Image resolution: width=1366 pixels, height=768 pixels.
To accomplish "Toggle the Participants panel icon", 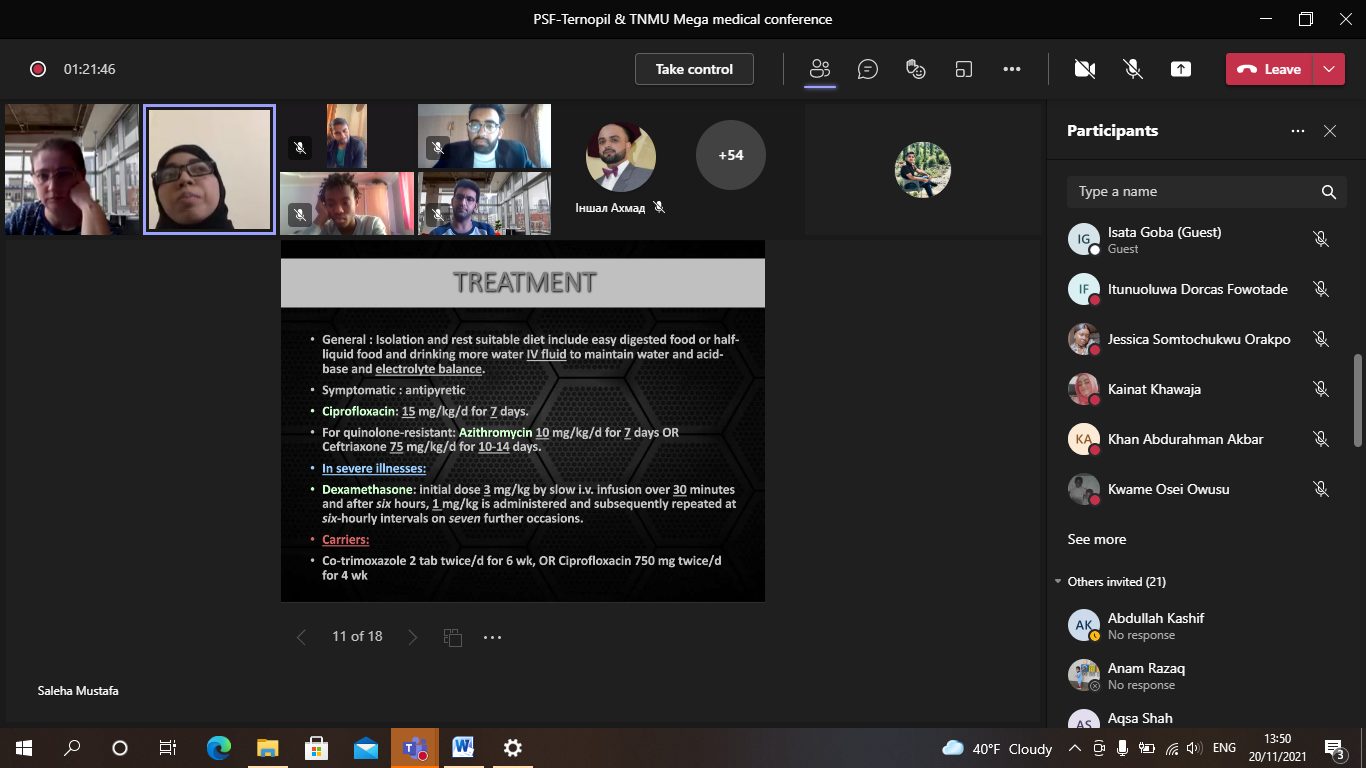I will (x=820, y=69).
